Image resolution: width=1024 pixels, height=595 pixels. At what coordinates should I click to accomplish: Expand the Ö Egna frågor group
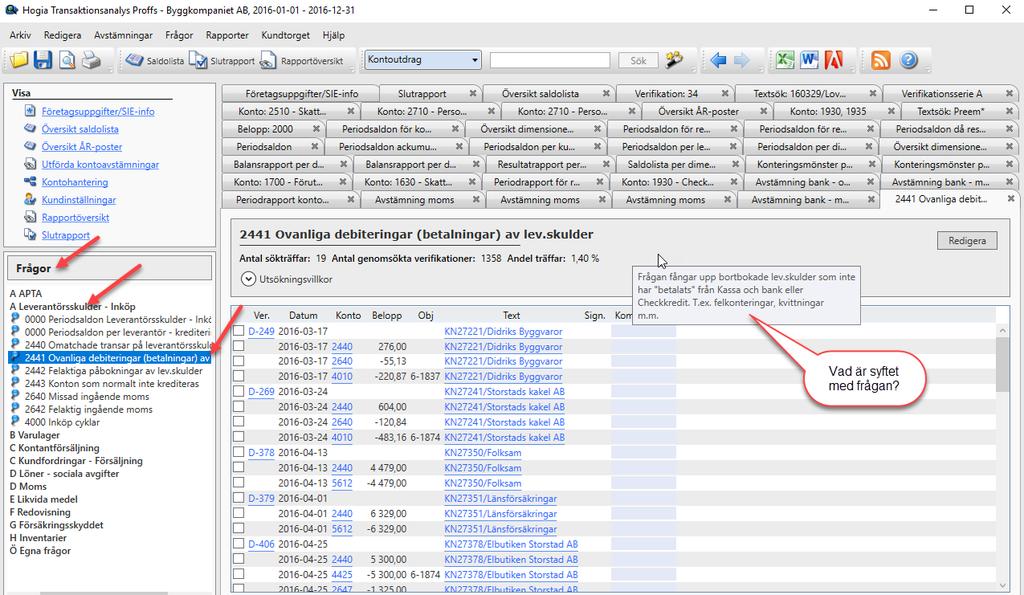pyautogui.click(x=40, y=551)
